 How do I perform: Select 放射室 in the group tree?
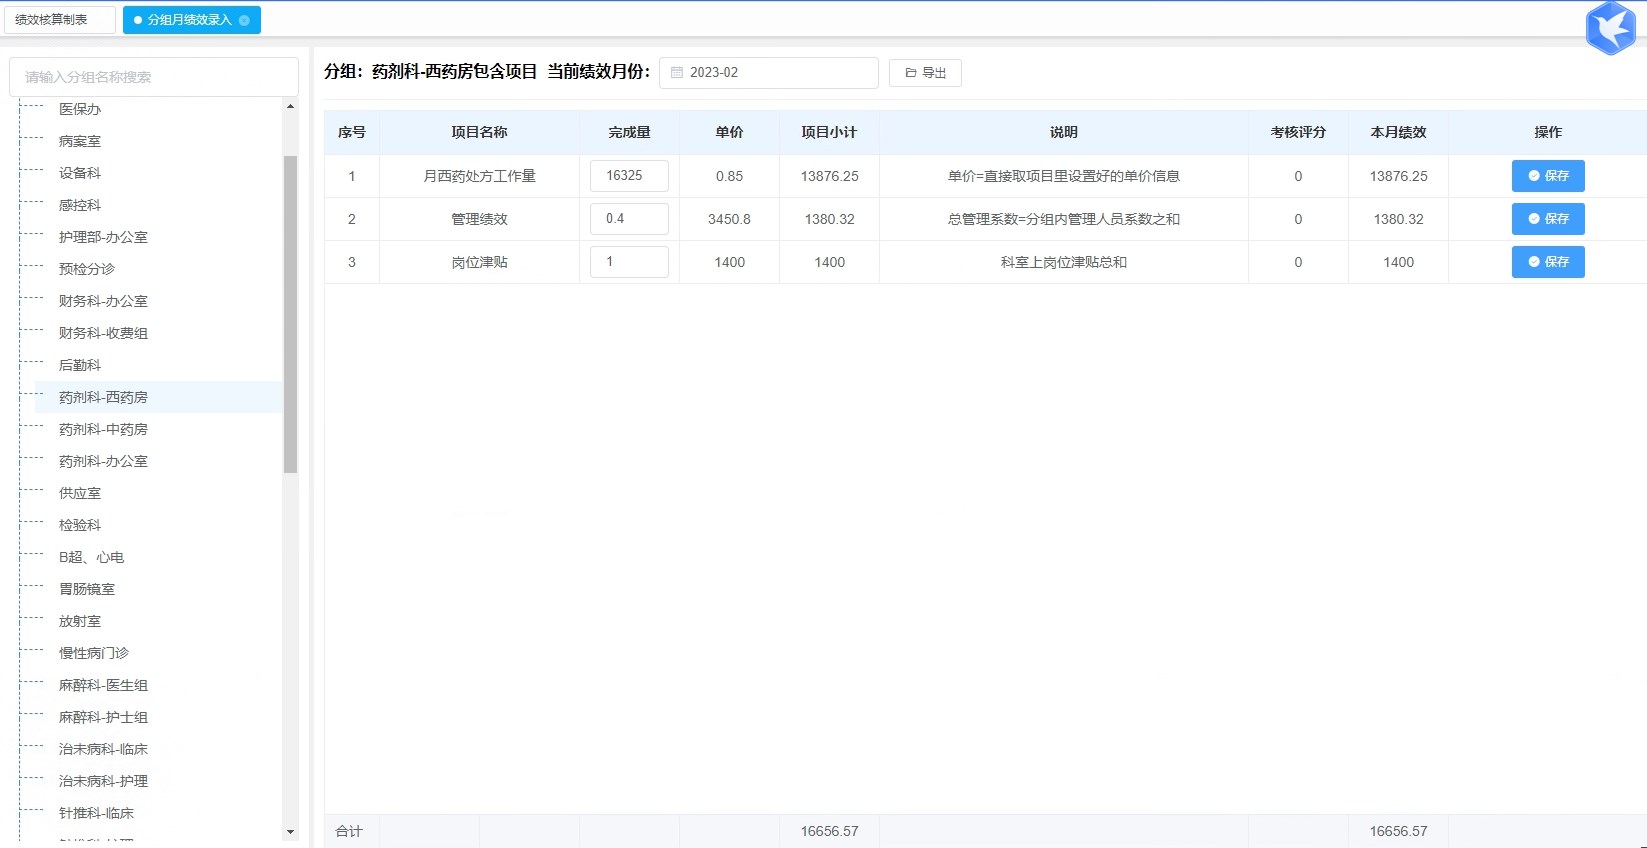coord(80,621)
